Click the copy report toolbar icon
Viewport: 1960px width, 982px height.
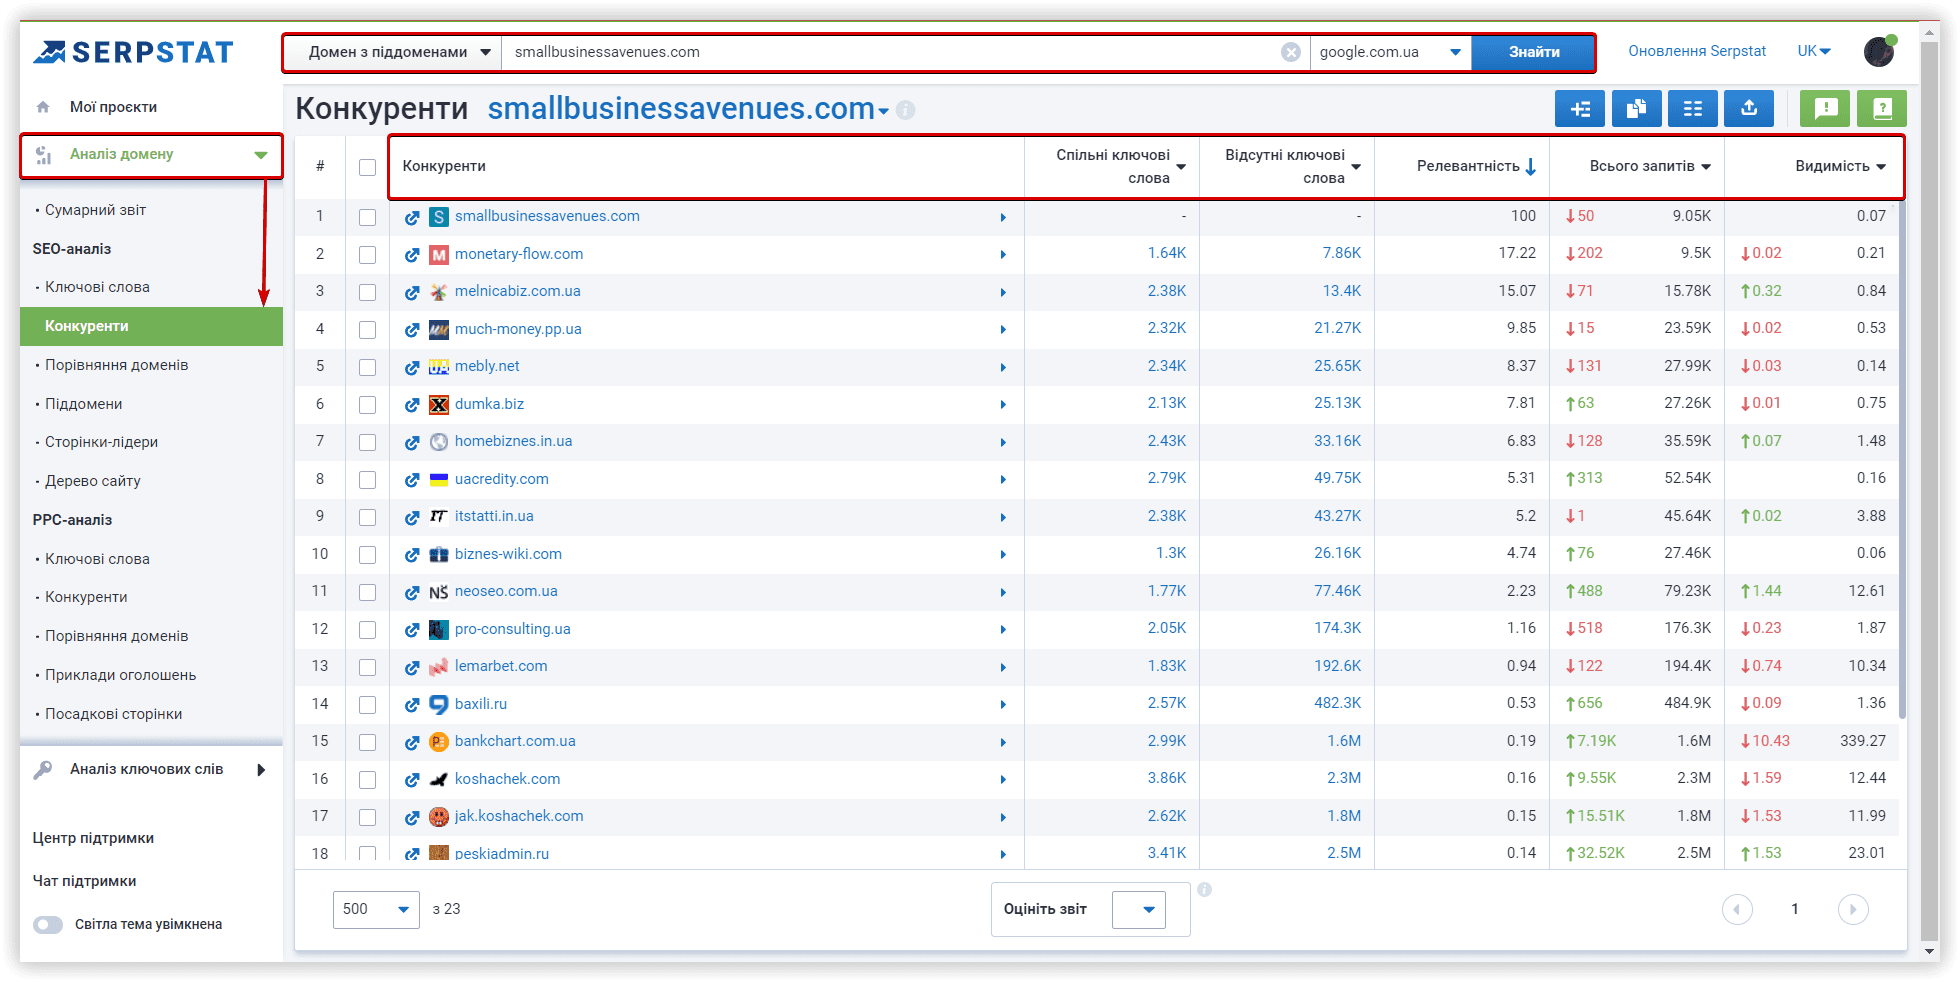point(1636,108)
